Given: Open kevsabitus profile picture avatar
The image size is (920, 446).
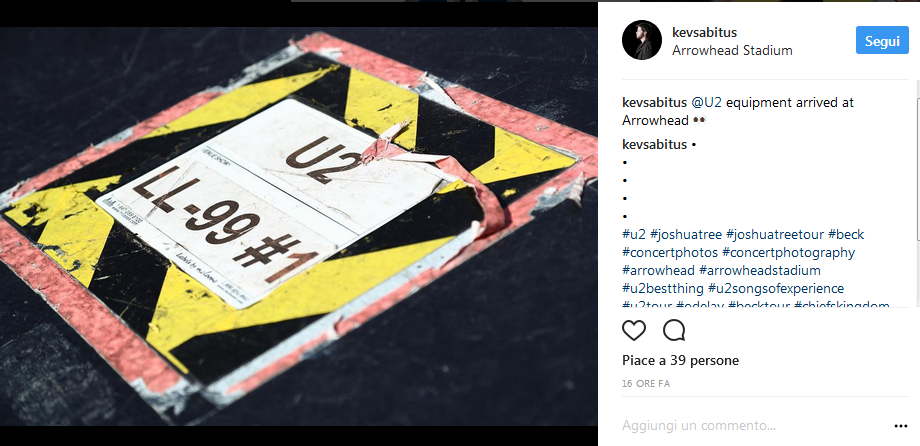Looking at the screenshot, I should 642,40.
